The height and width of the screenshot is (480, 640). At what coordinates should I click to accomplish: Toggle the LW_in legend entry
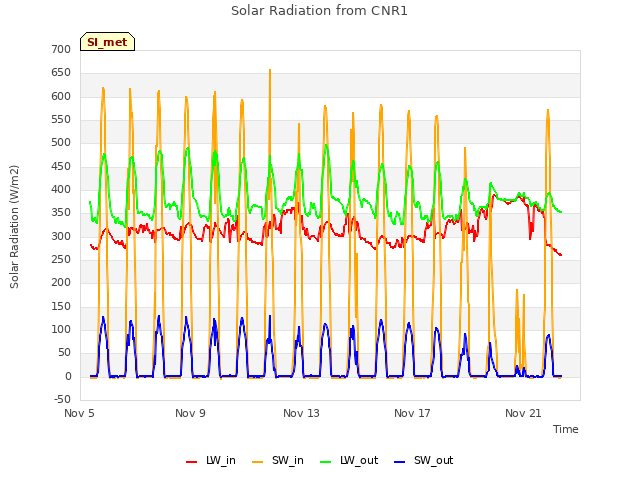[x=211, y=460]
